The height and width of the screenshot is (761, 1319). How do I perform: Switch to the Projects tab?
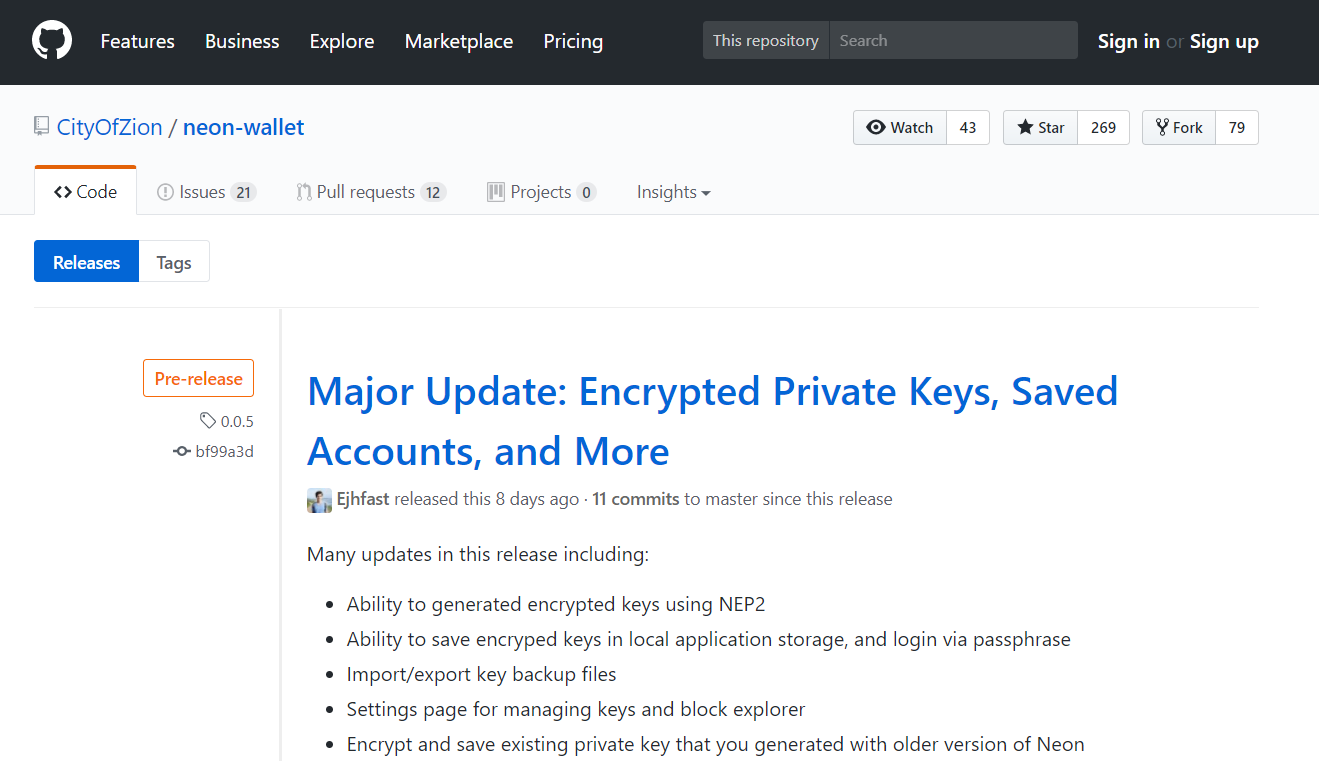click(540, 192)
